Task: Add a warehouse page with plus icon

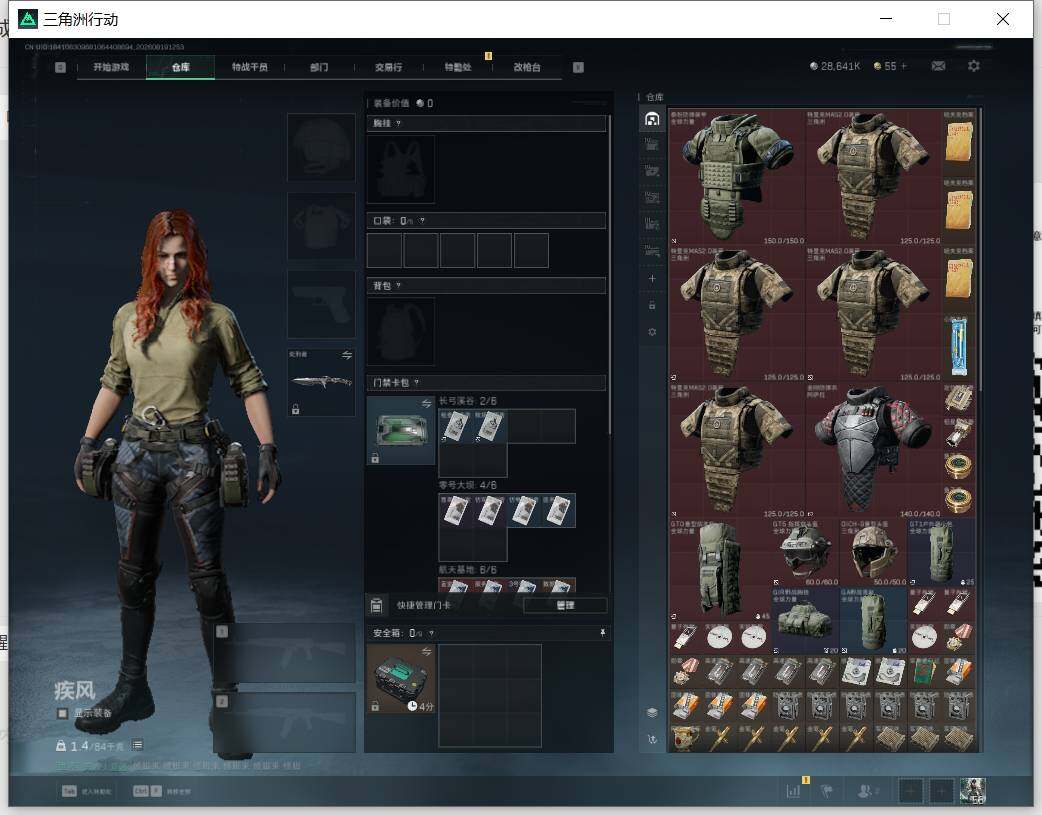Action: click(652, 279)
